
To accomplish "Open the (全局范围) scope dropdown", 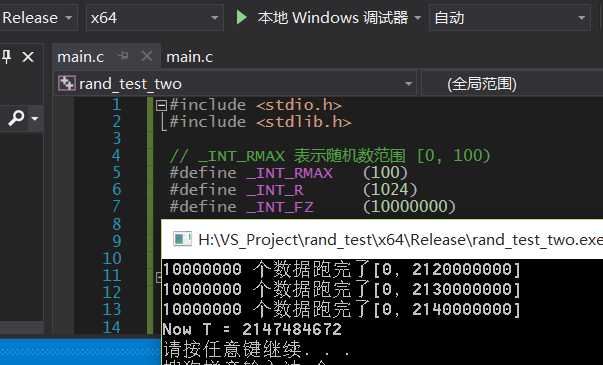I will (x=512, y=83).
